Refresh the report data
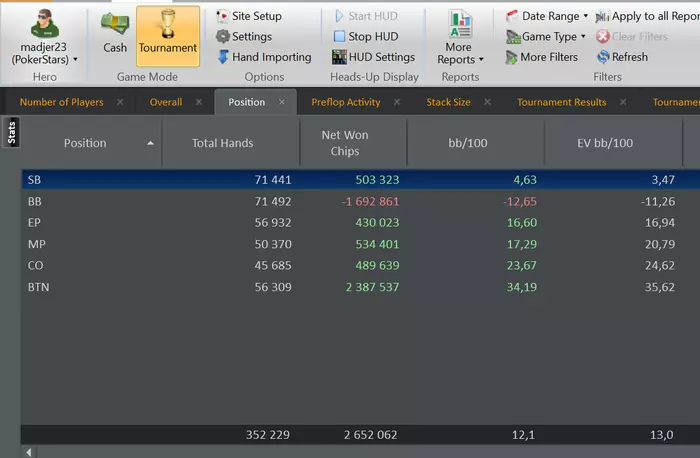 pos(622,57)
